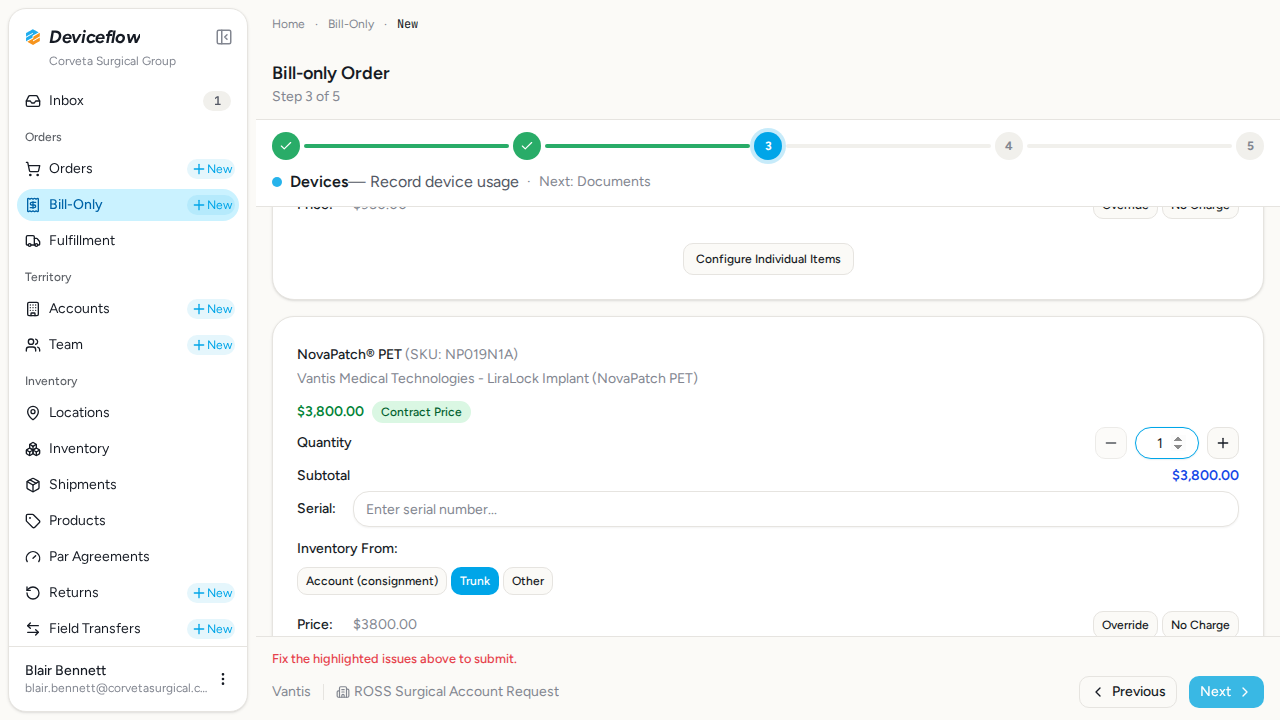This screenshot has width=1280, height=720.
Task: Navigate to Bill-Only breadcrumb
Action: point(351,24)
